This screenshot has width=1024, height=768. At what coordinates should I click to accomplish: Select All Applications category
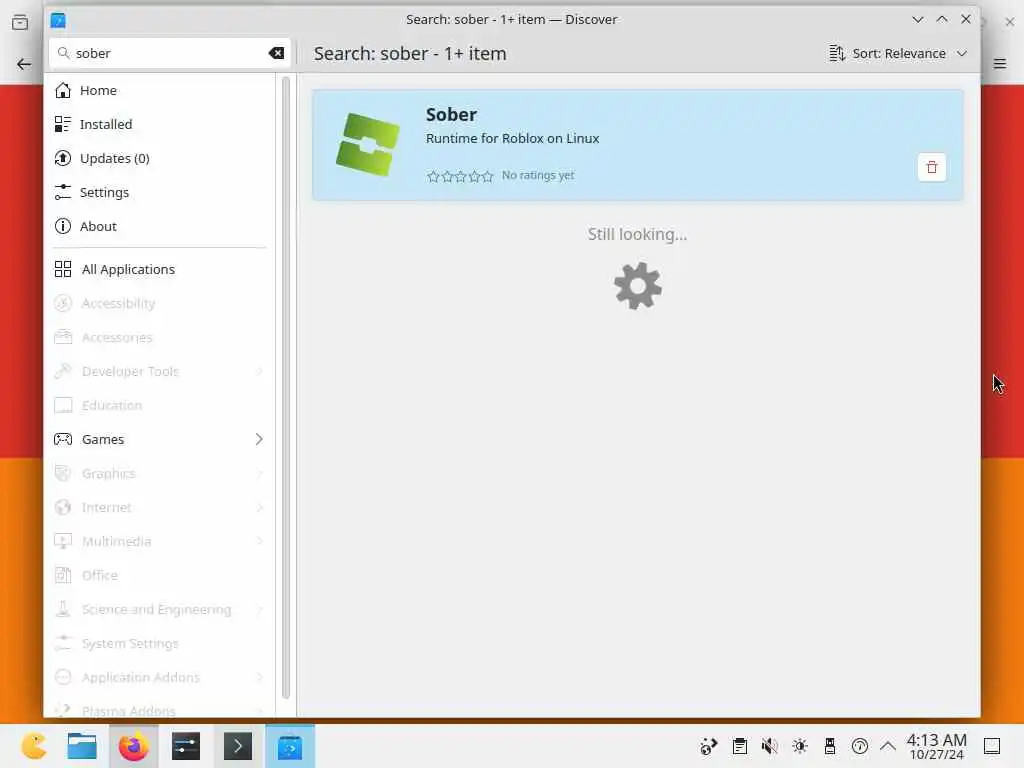coord(159,269)
